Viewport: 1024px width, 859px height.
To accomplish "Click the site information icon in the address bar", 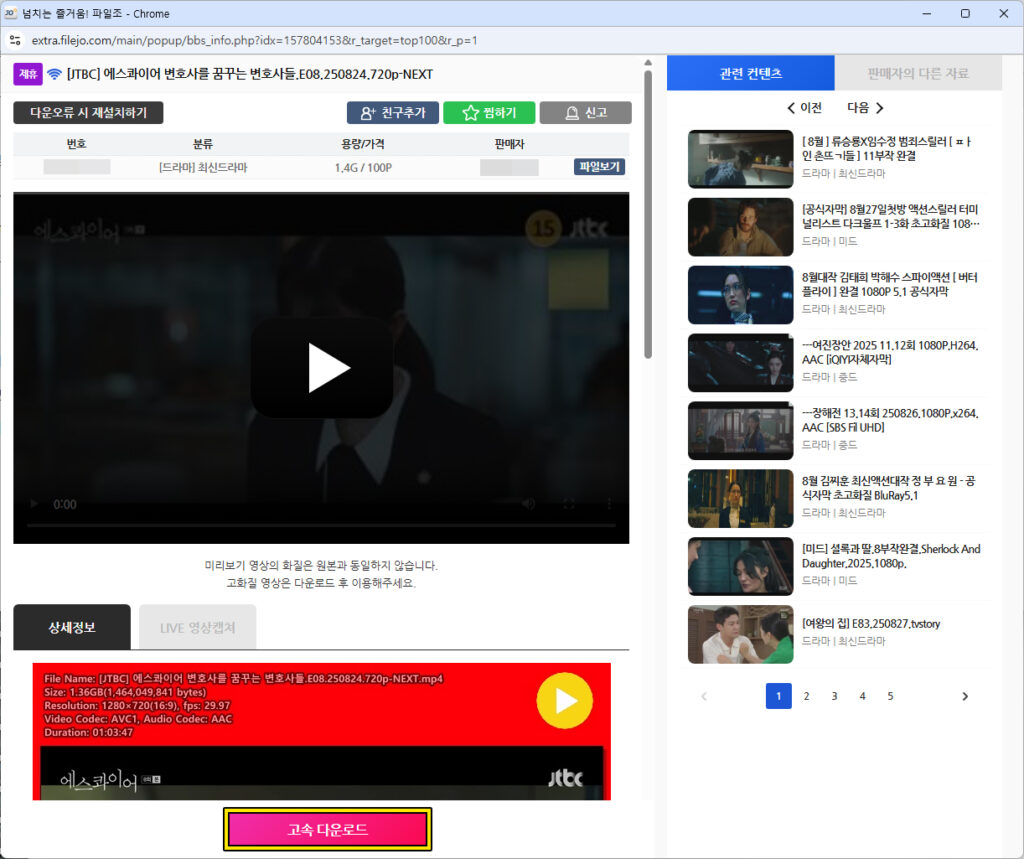I will (x=15, y=41).
